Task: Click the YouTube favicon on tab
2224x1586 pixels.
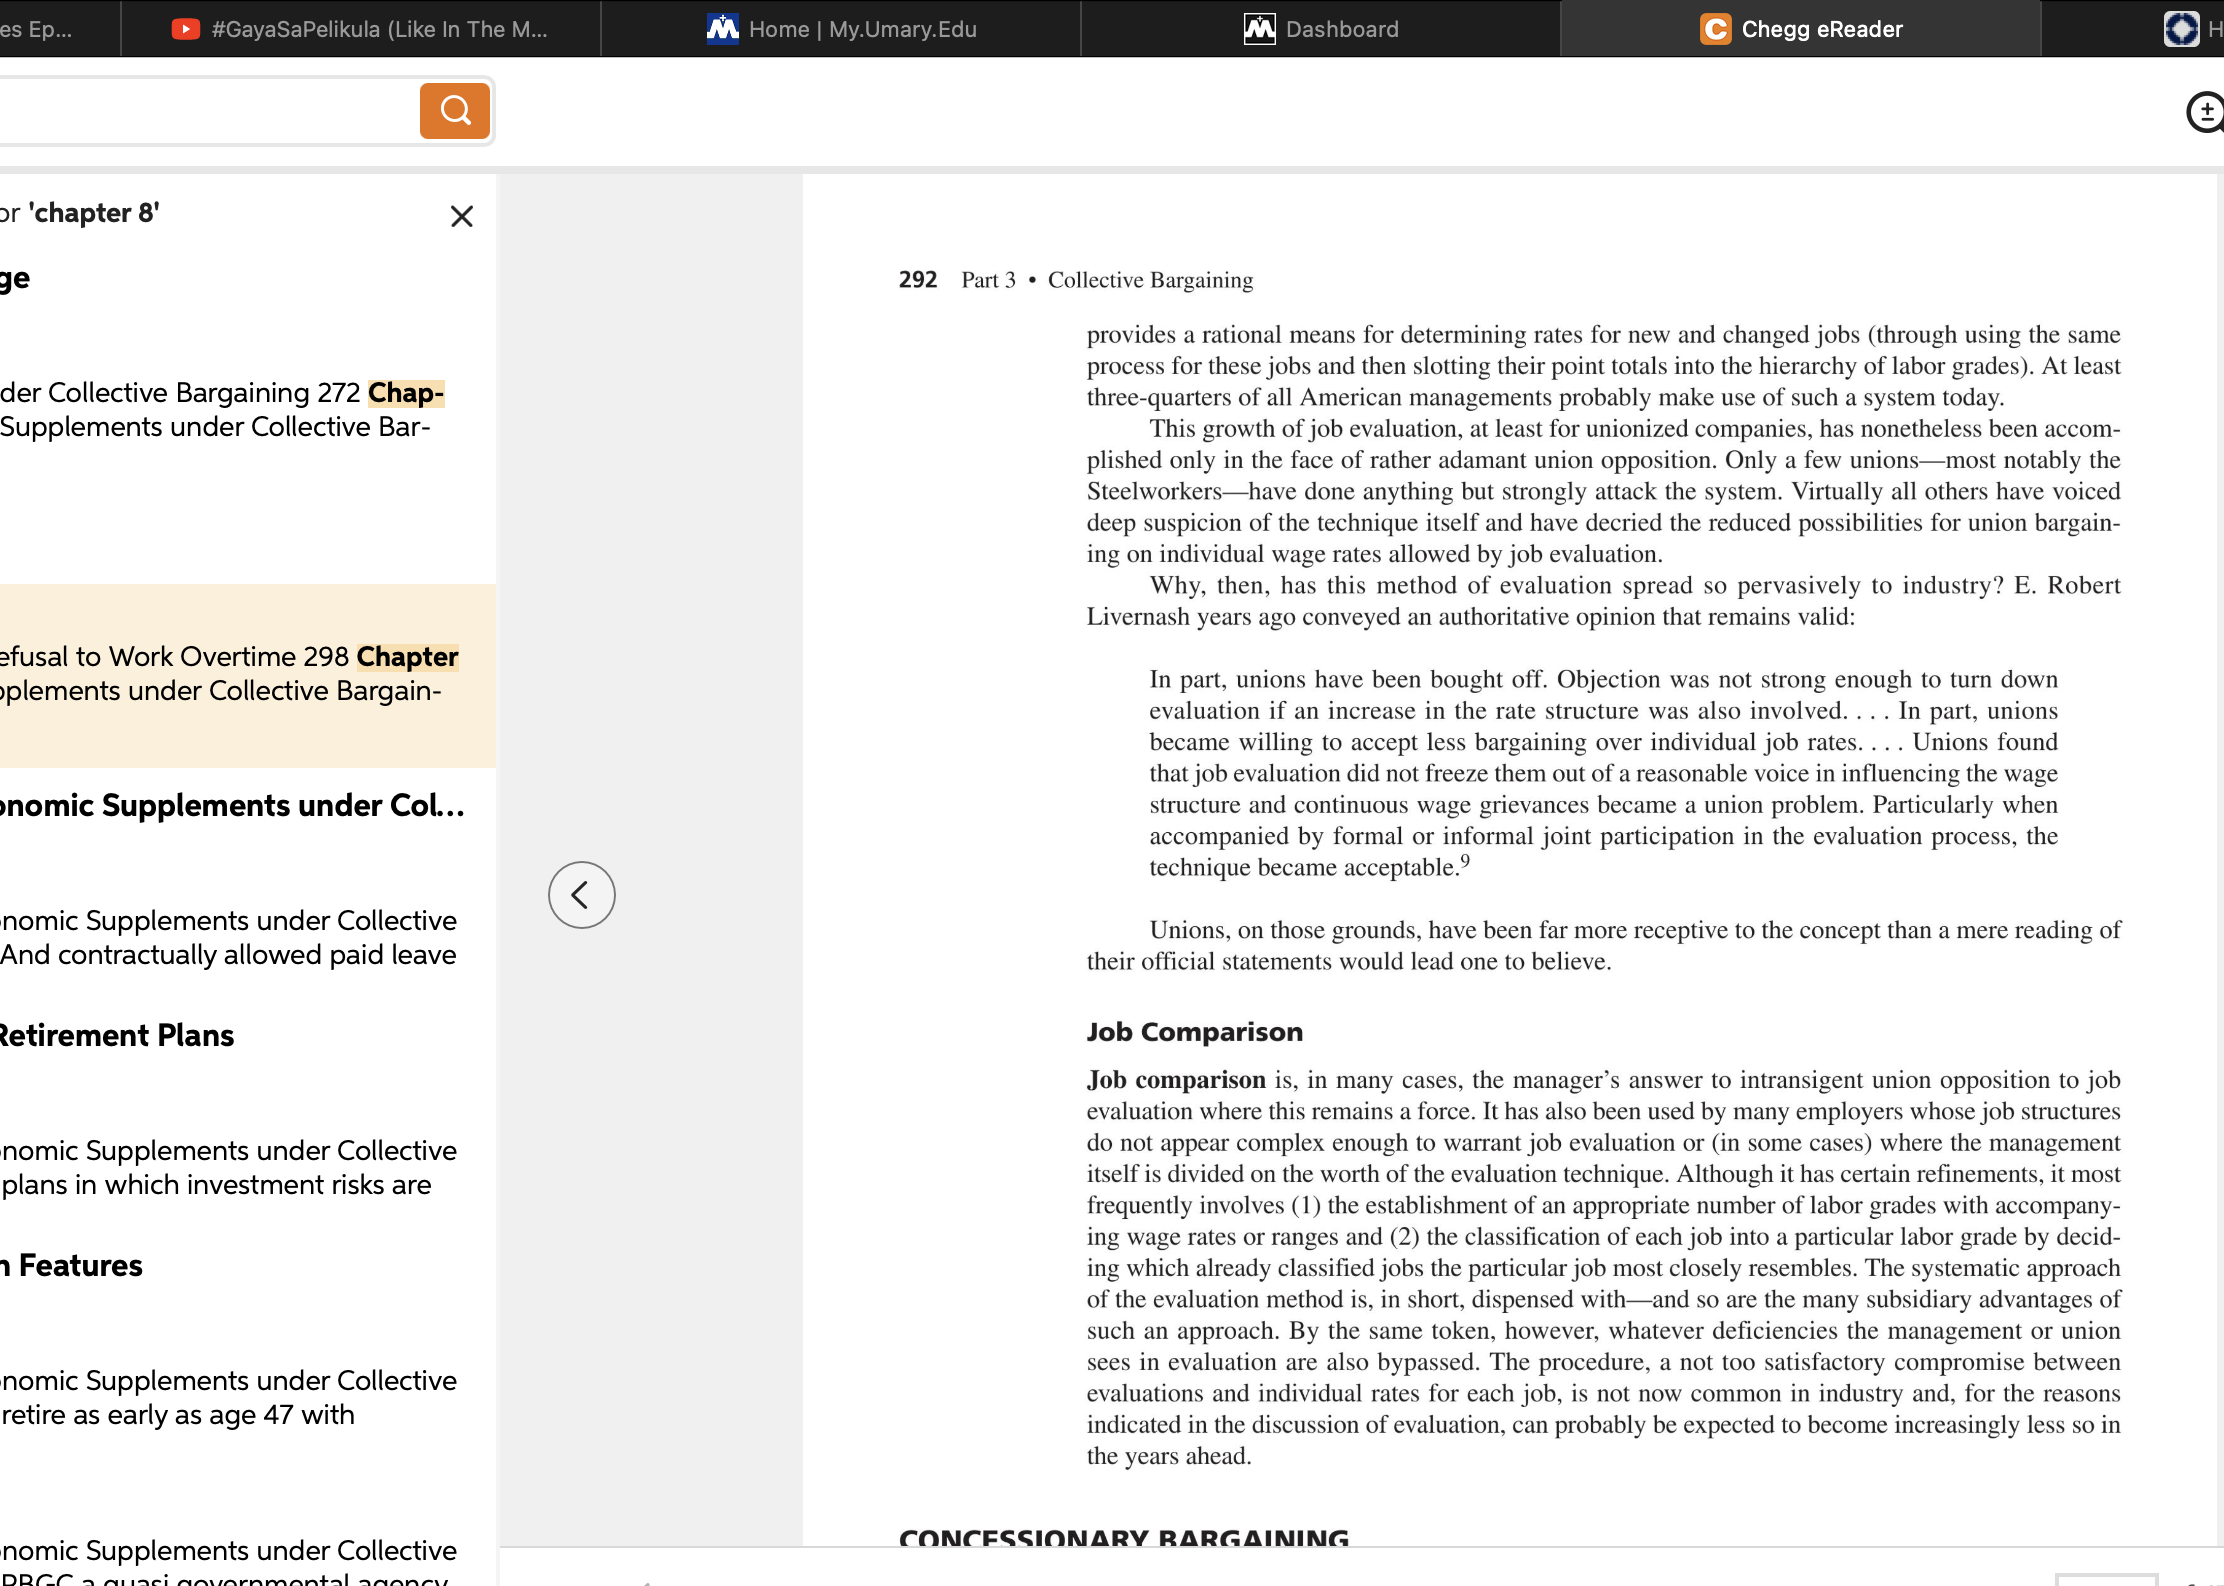Action: (185, 29)
